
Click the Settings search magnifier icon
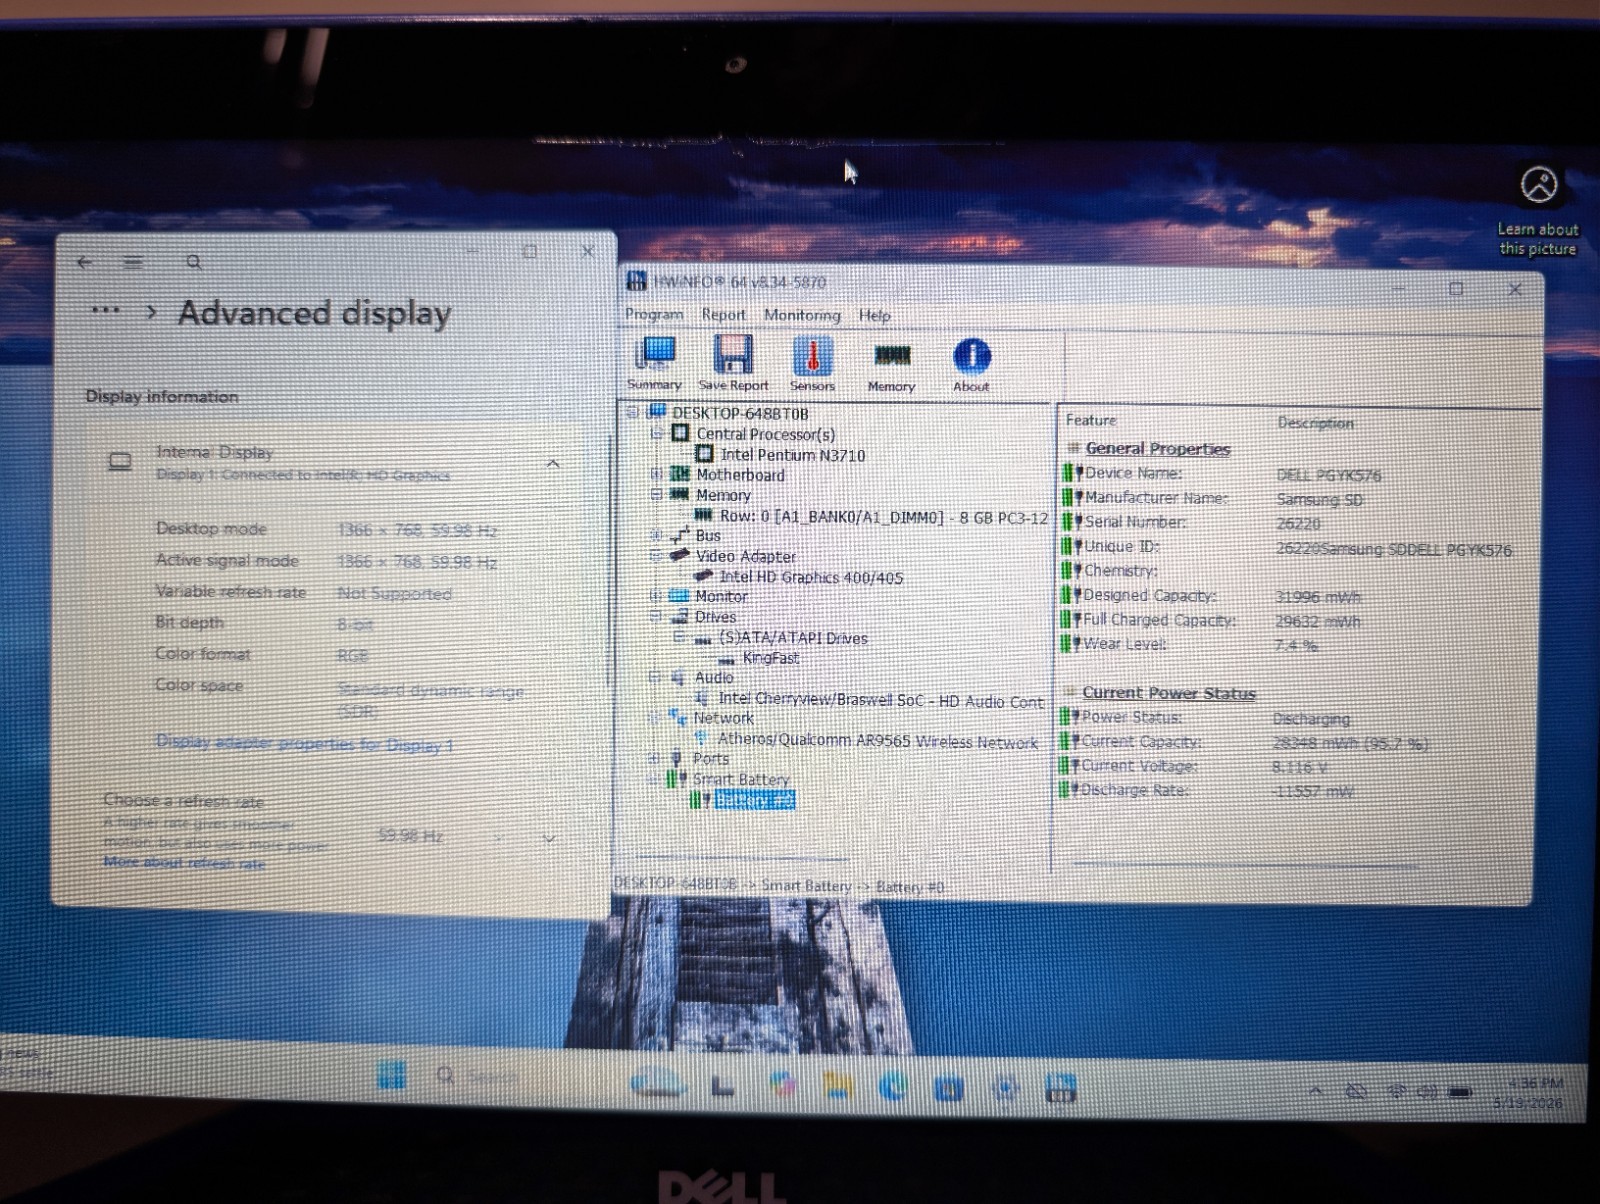[194, 262]
